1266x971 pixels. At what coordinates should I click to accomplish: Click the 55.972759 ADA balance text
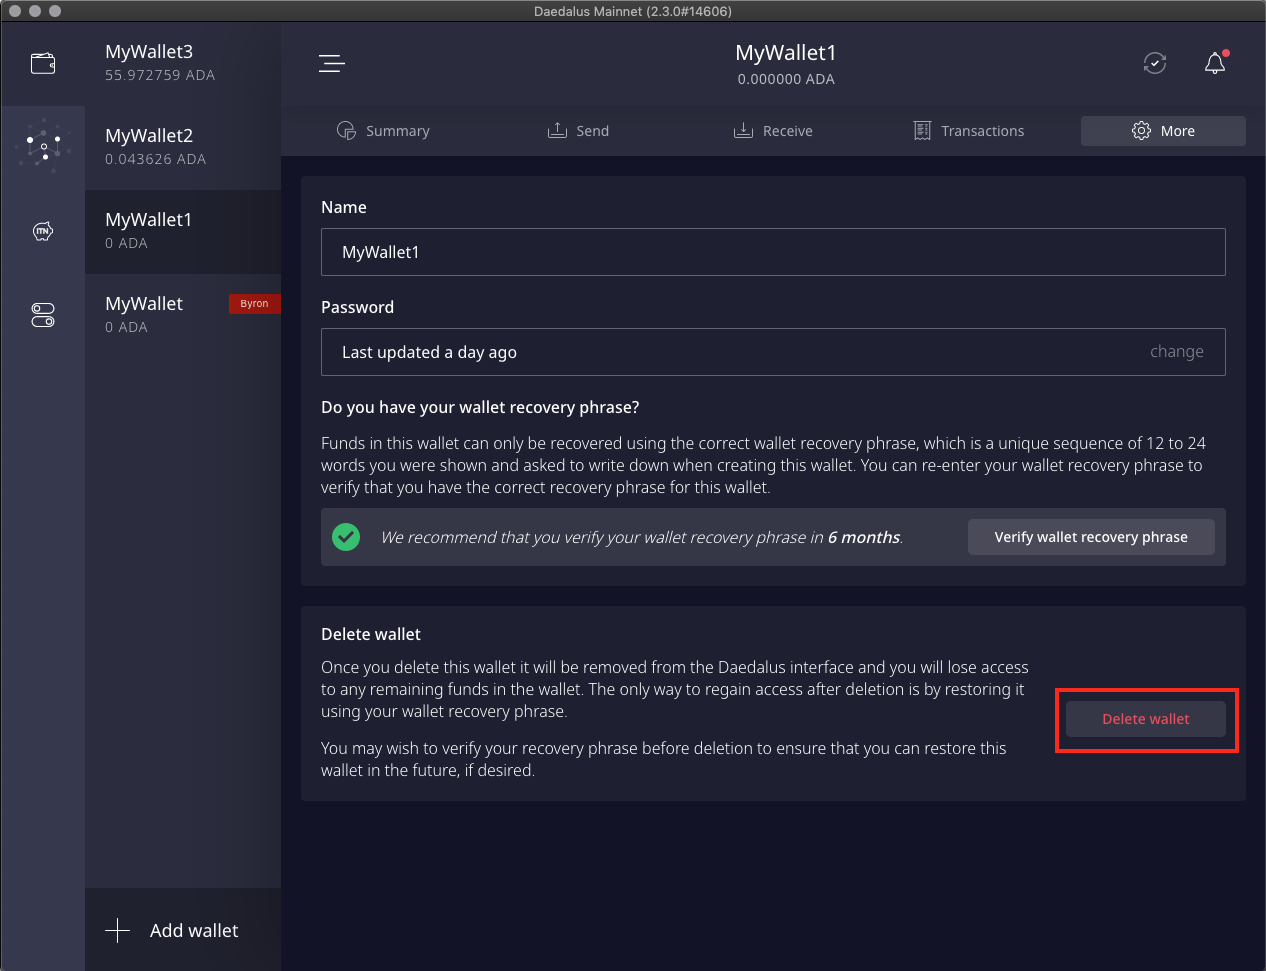160,75
